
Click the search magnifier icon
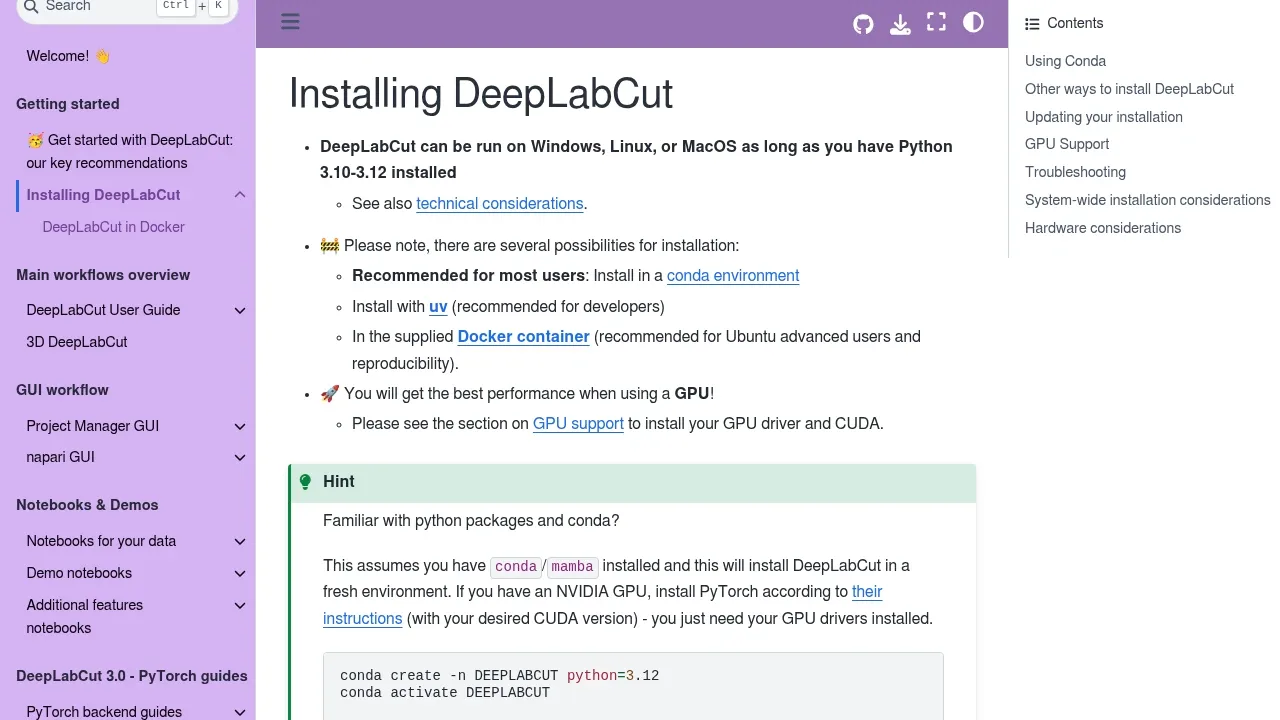tap(31, 6)
